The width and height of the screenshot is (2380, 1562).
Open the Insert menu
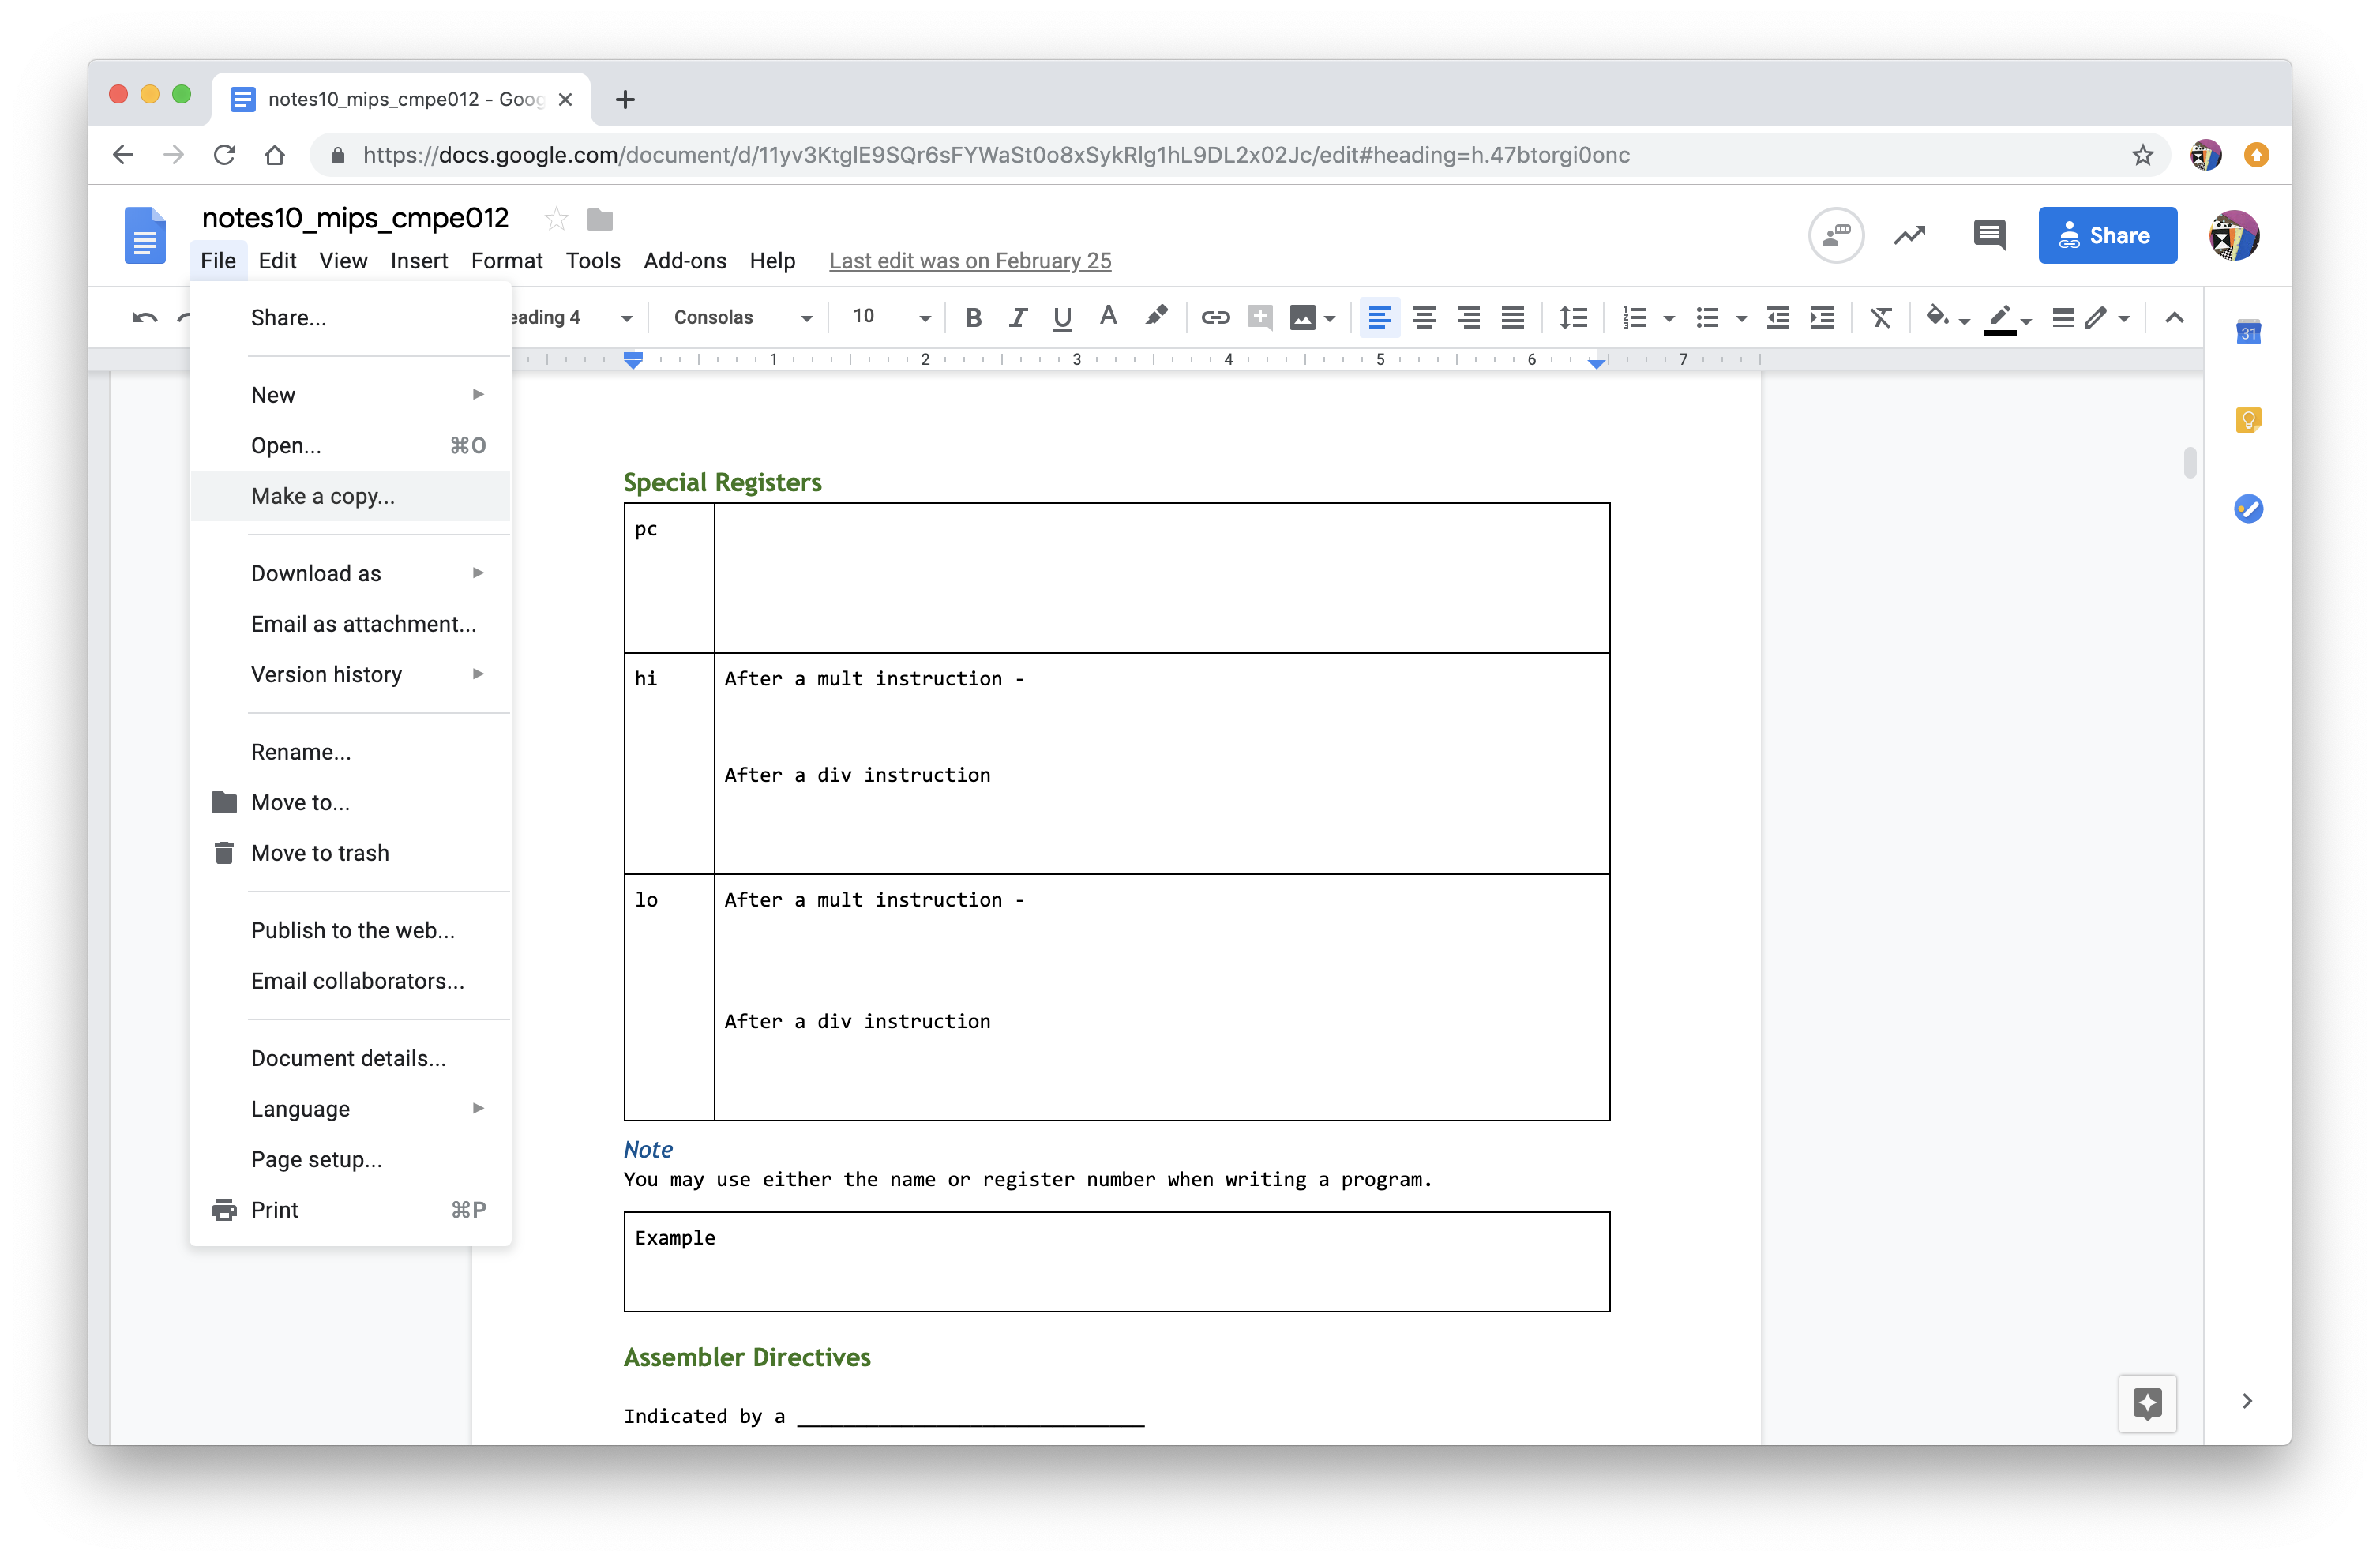click(x=419, y=261)
